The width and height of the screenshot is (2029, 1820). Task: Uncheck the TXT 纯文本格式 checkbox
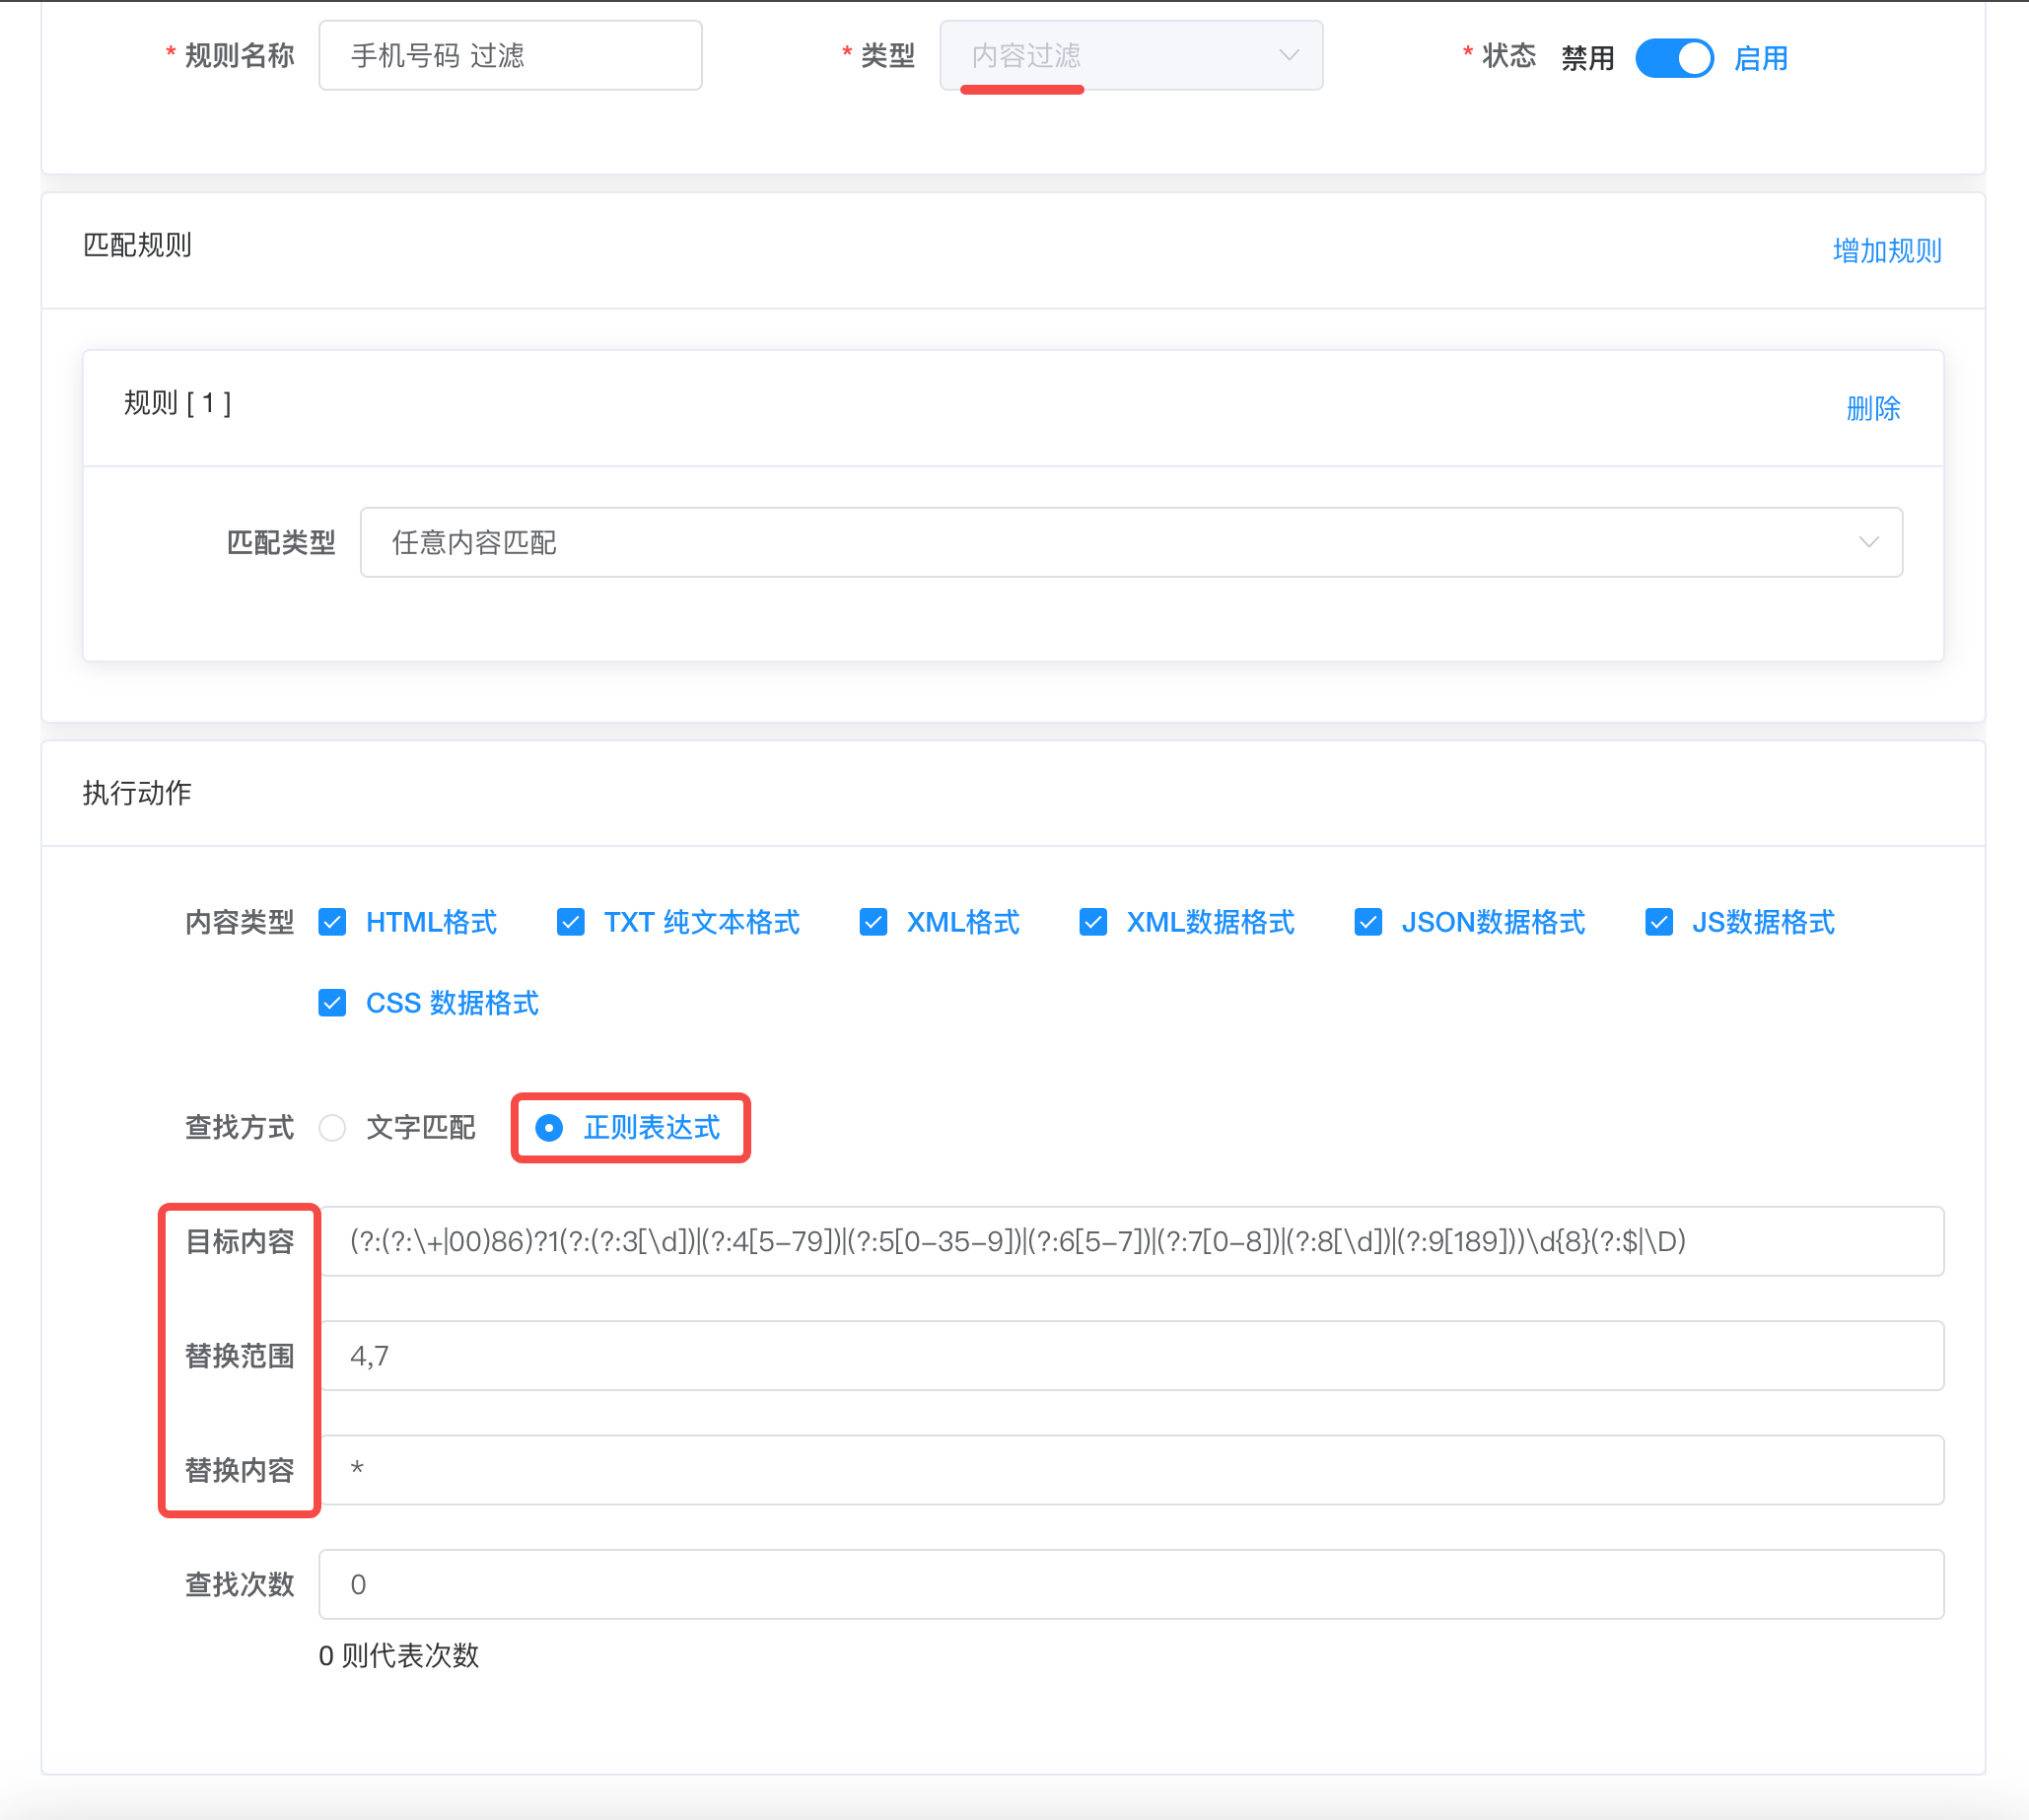point(570,922)
